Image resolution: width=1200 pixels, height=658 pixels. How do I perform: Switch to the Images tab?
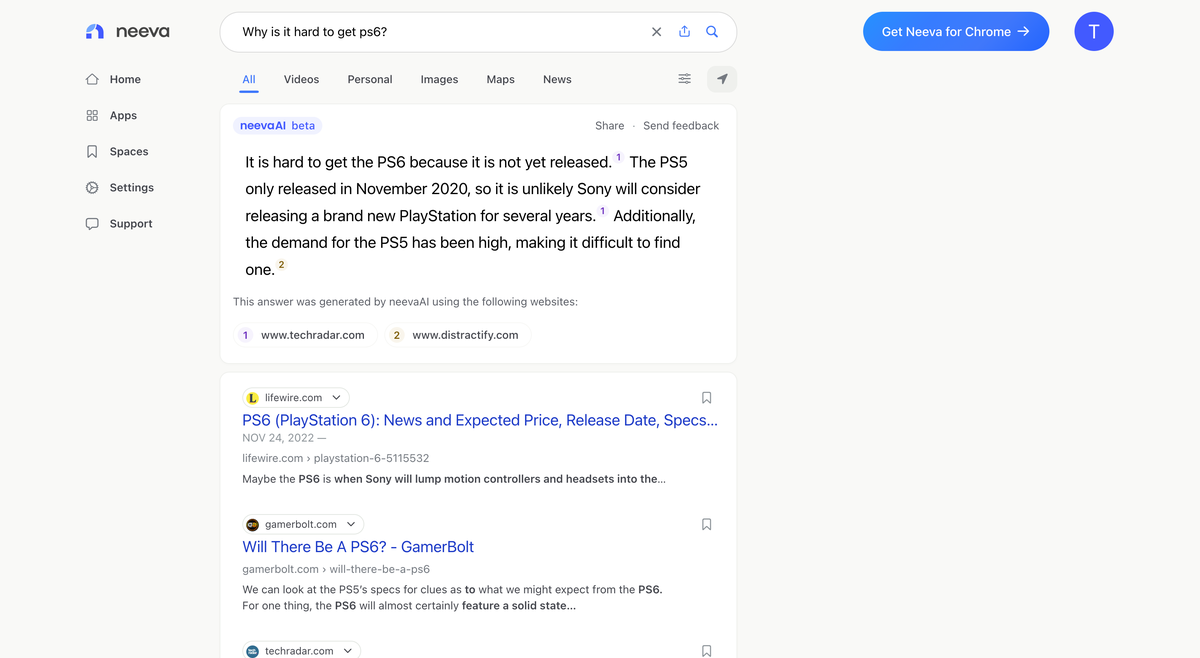point(439,79)
